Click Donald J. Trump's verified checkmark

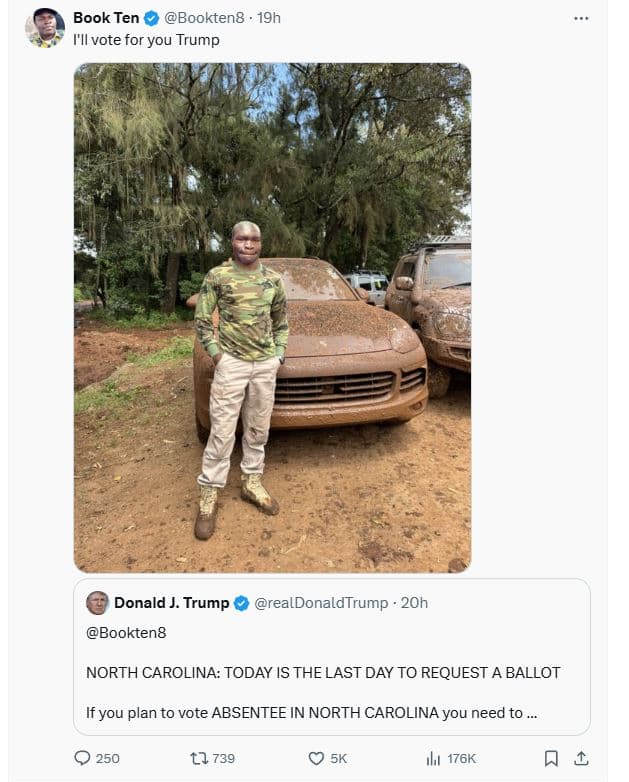pyautogui.click(x=241, y=603)
